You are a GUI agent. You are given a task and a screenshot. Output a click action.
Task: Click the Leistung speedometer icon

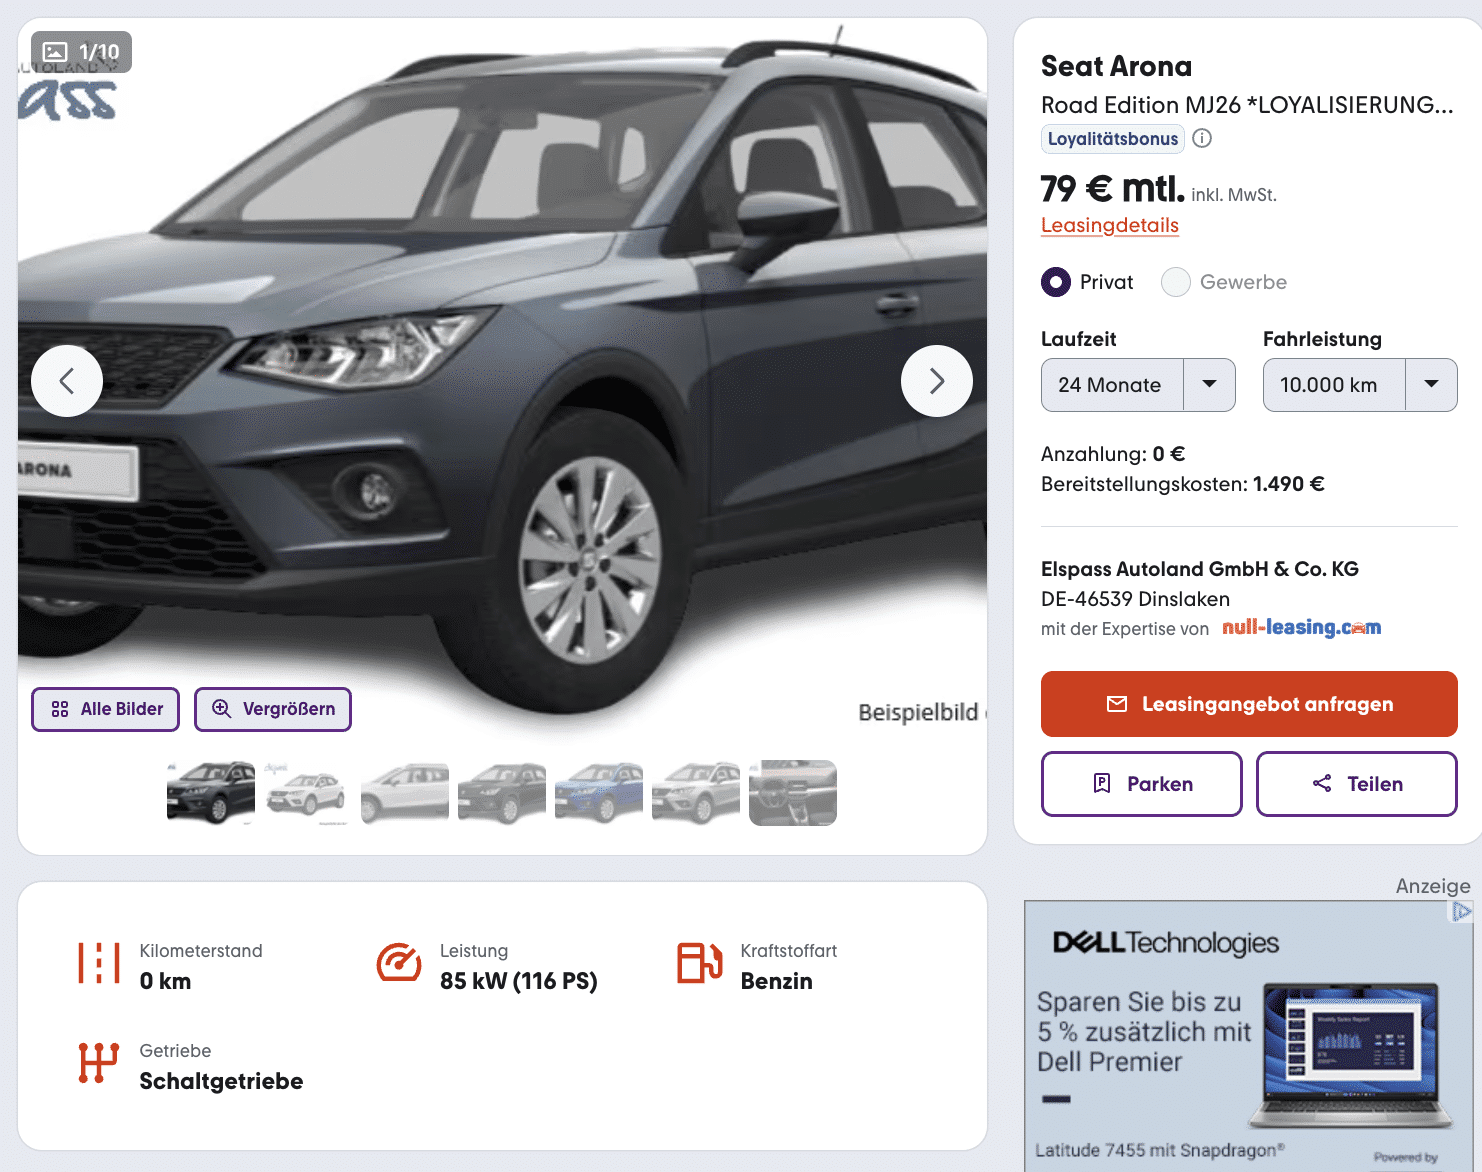coord(399,963)
